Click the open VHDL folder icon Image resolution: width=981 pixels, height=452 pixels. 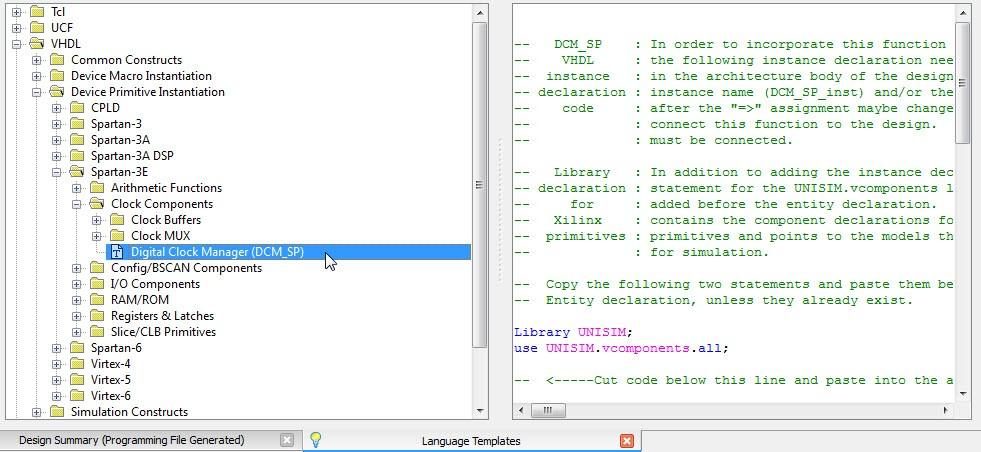click(x=37, y=44)
